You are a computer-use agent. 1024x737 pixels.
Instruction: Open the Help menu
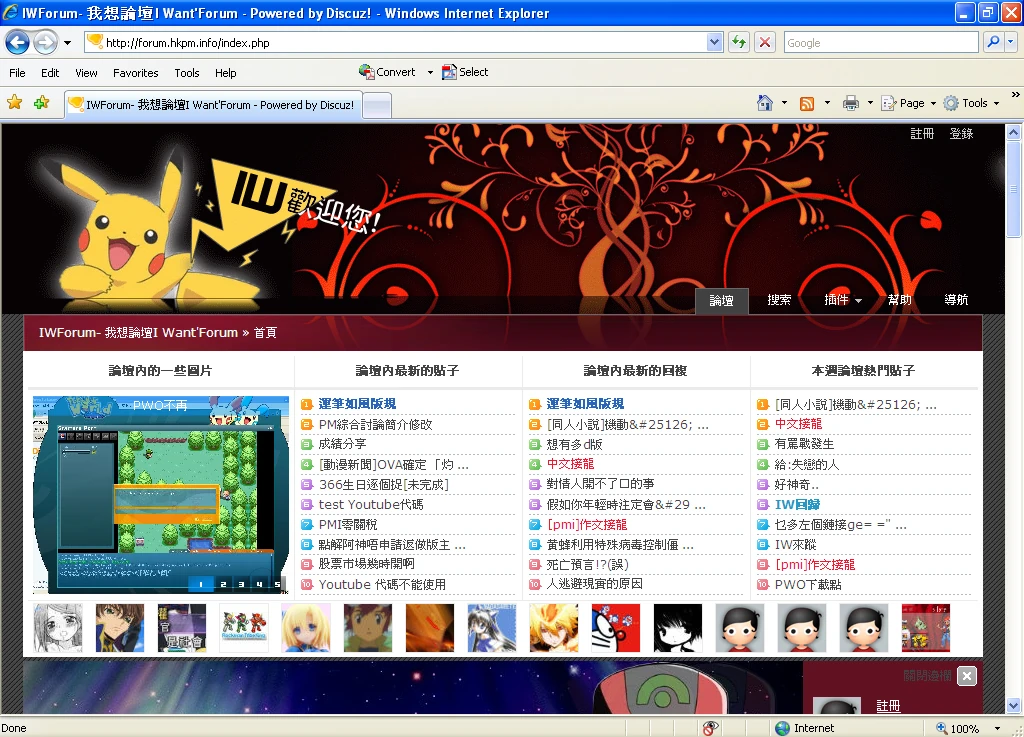point(225,73)
